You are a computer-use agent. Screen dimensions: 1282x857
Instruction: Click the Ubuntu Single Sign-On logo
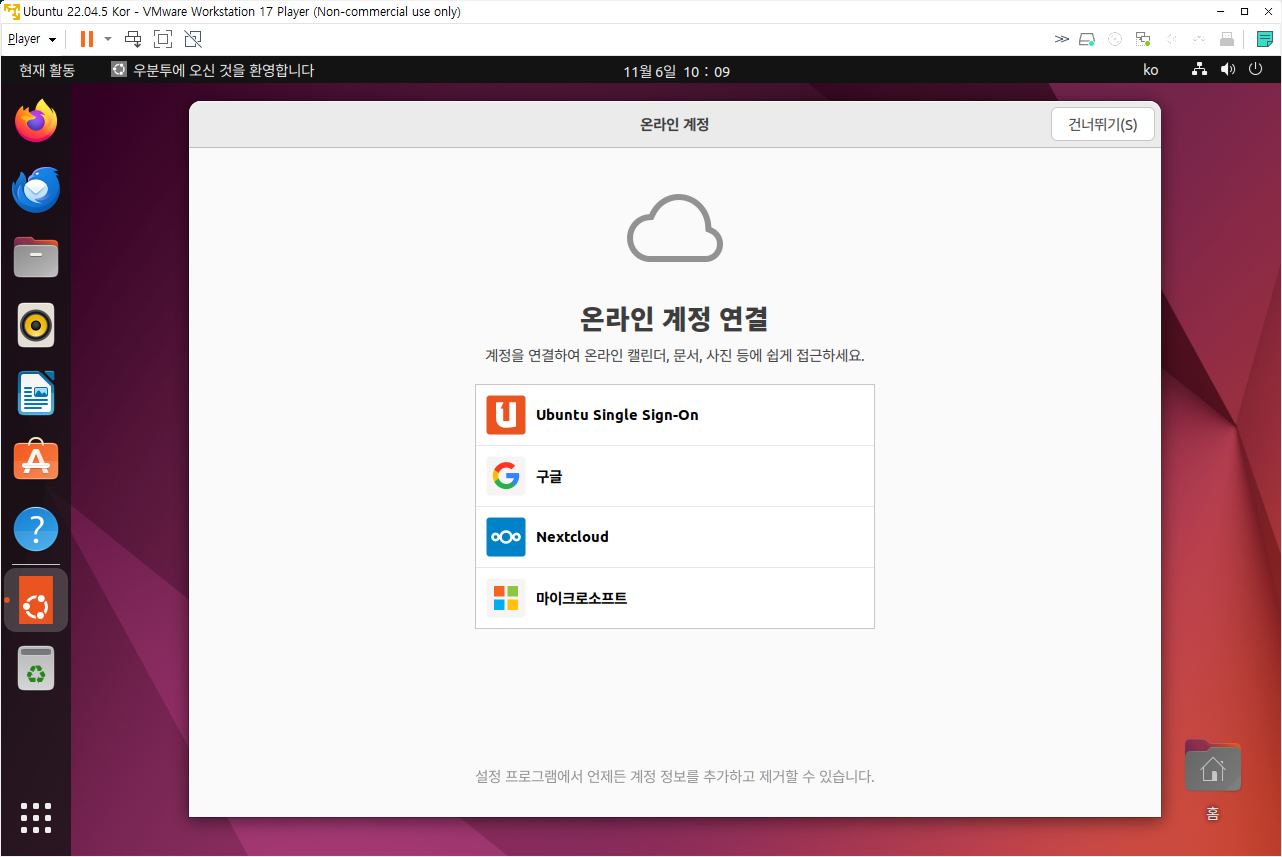coord(506,415)
